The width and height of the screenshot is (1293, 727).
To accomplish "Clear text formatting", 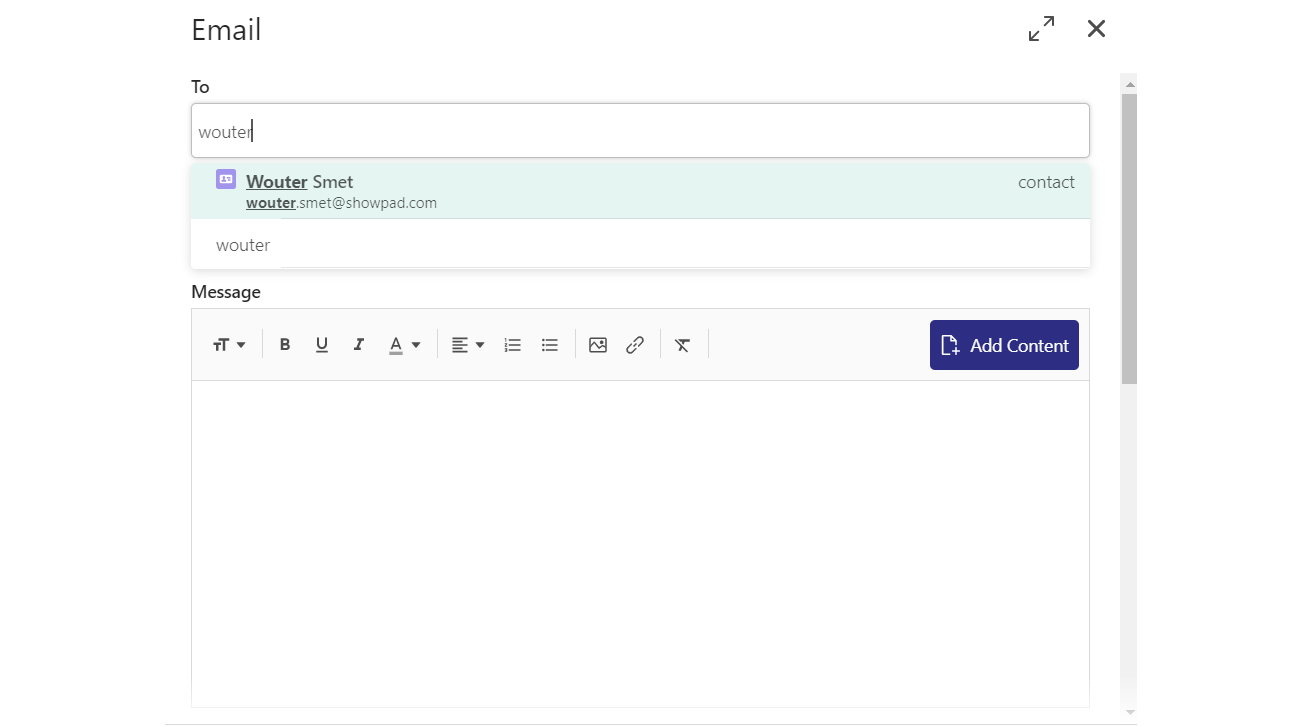I will (683, 344).
